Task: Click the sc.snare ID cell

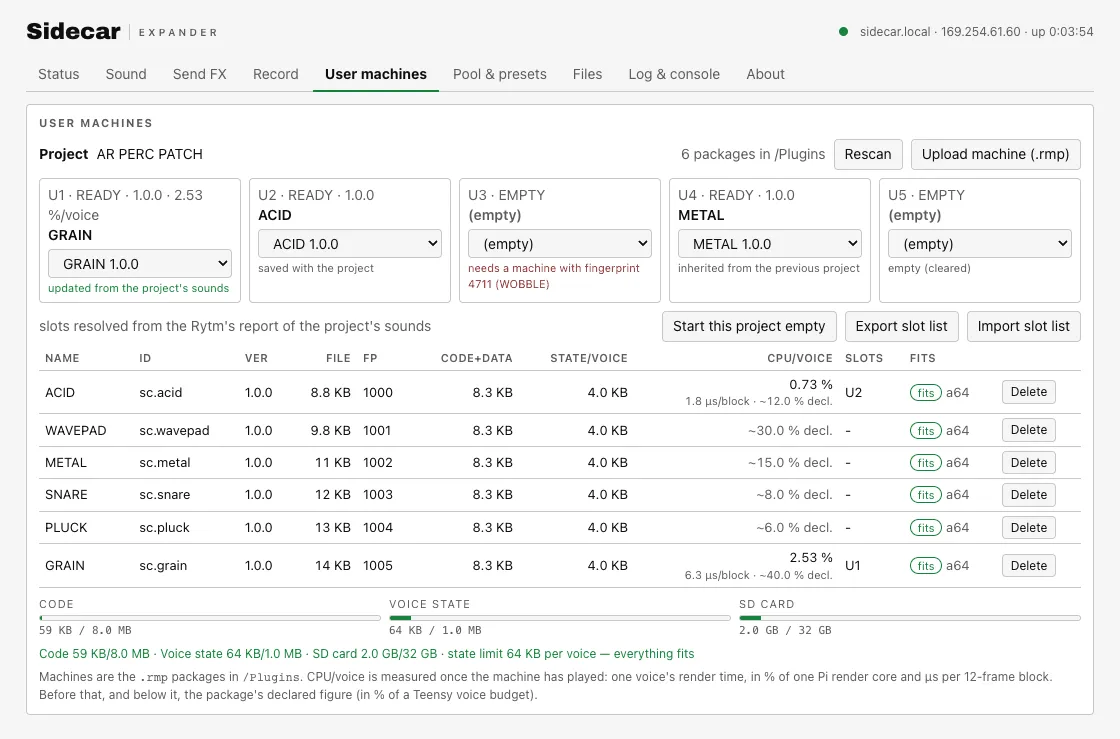Action: pyautogui.click(x=164, y=495)
